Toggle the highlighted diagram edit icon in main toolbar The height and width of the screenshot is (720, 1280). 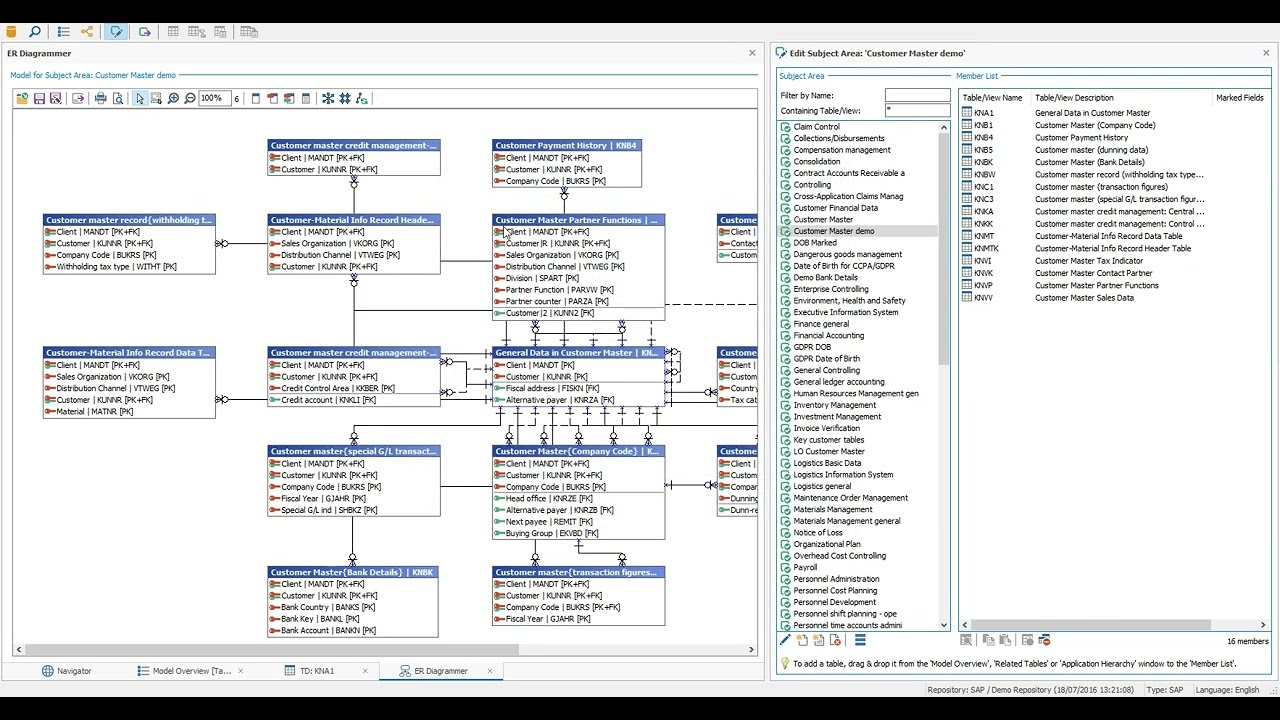[116, 32]
